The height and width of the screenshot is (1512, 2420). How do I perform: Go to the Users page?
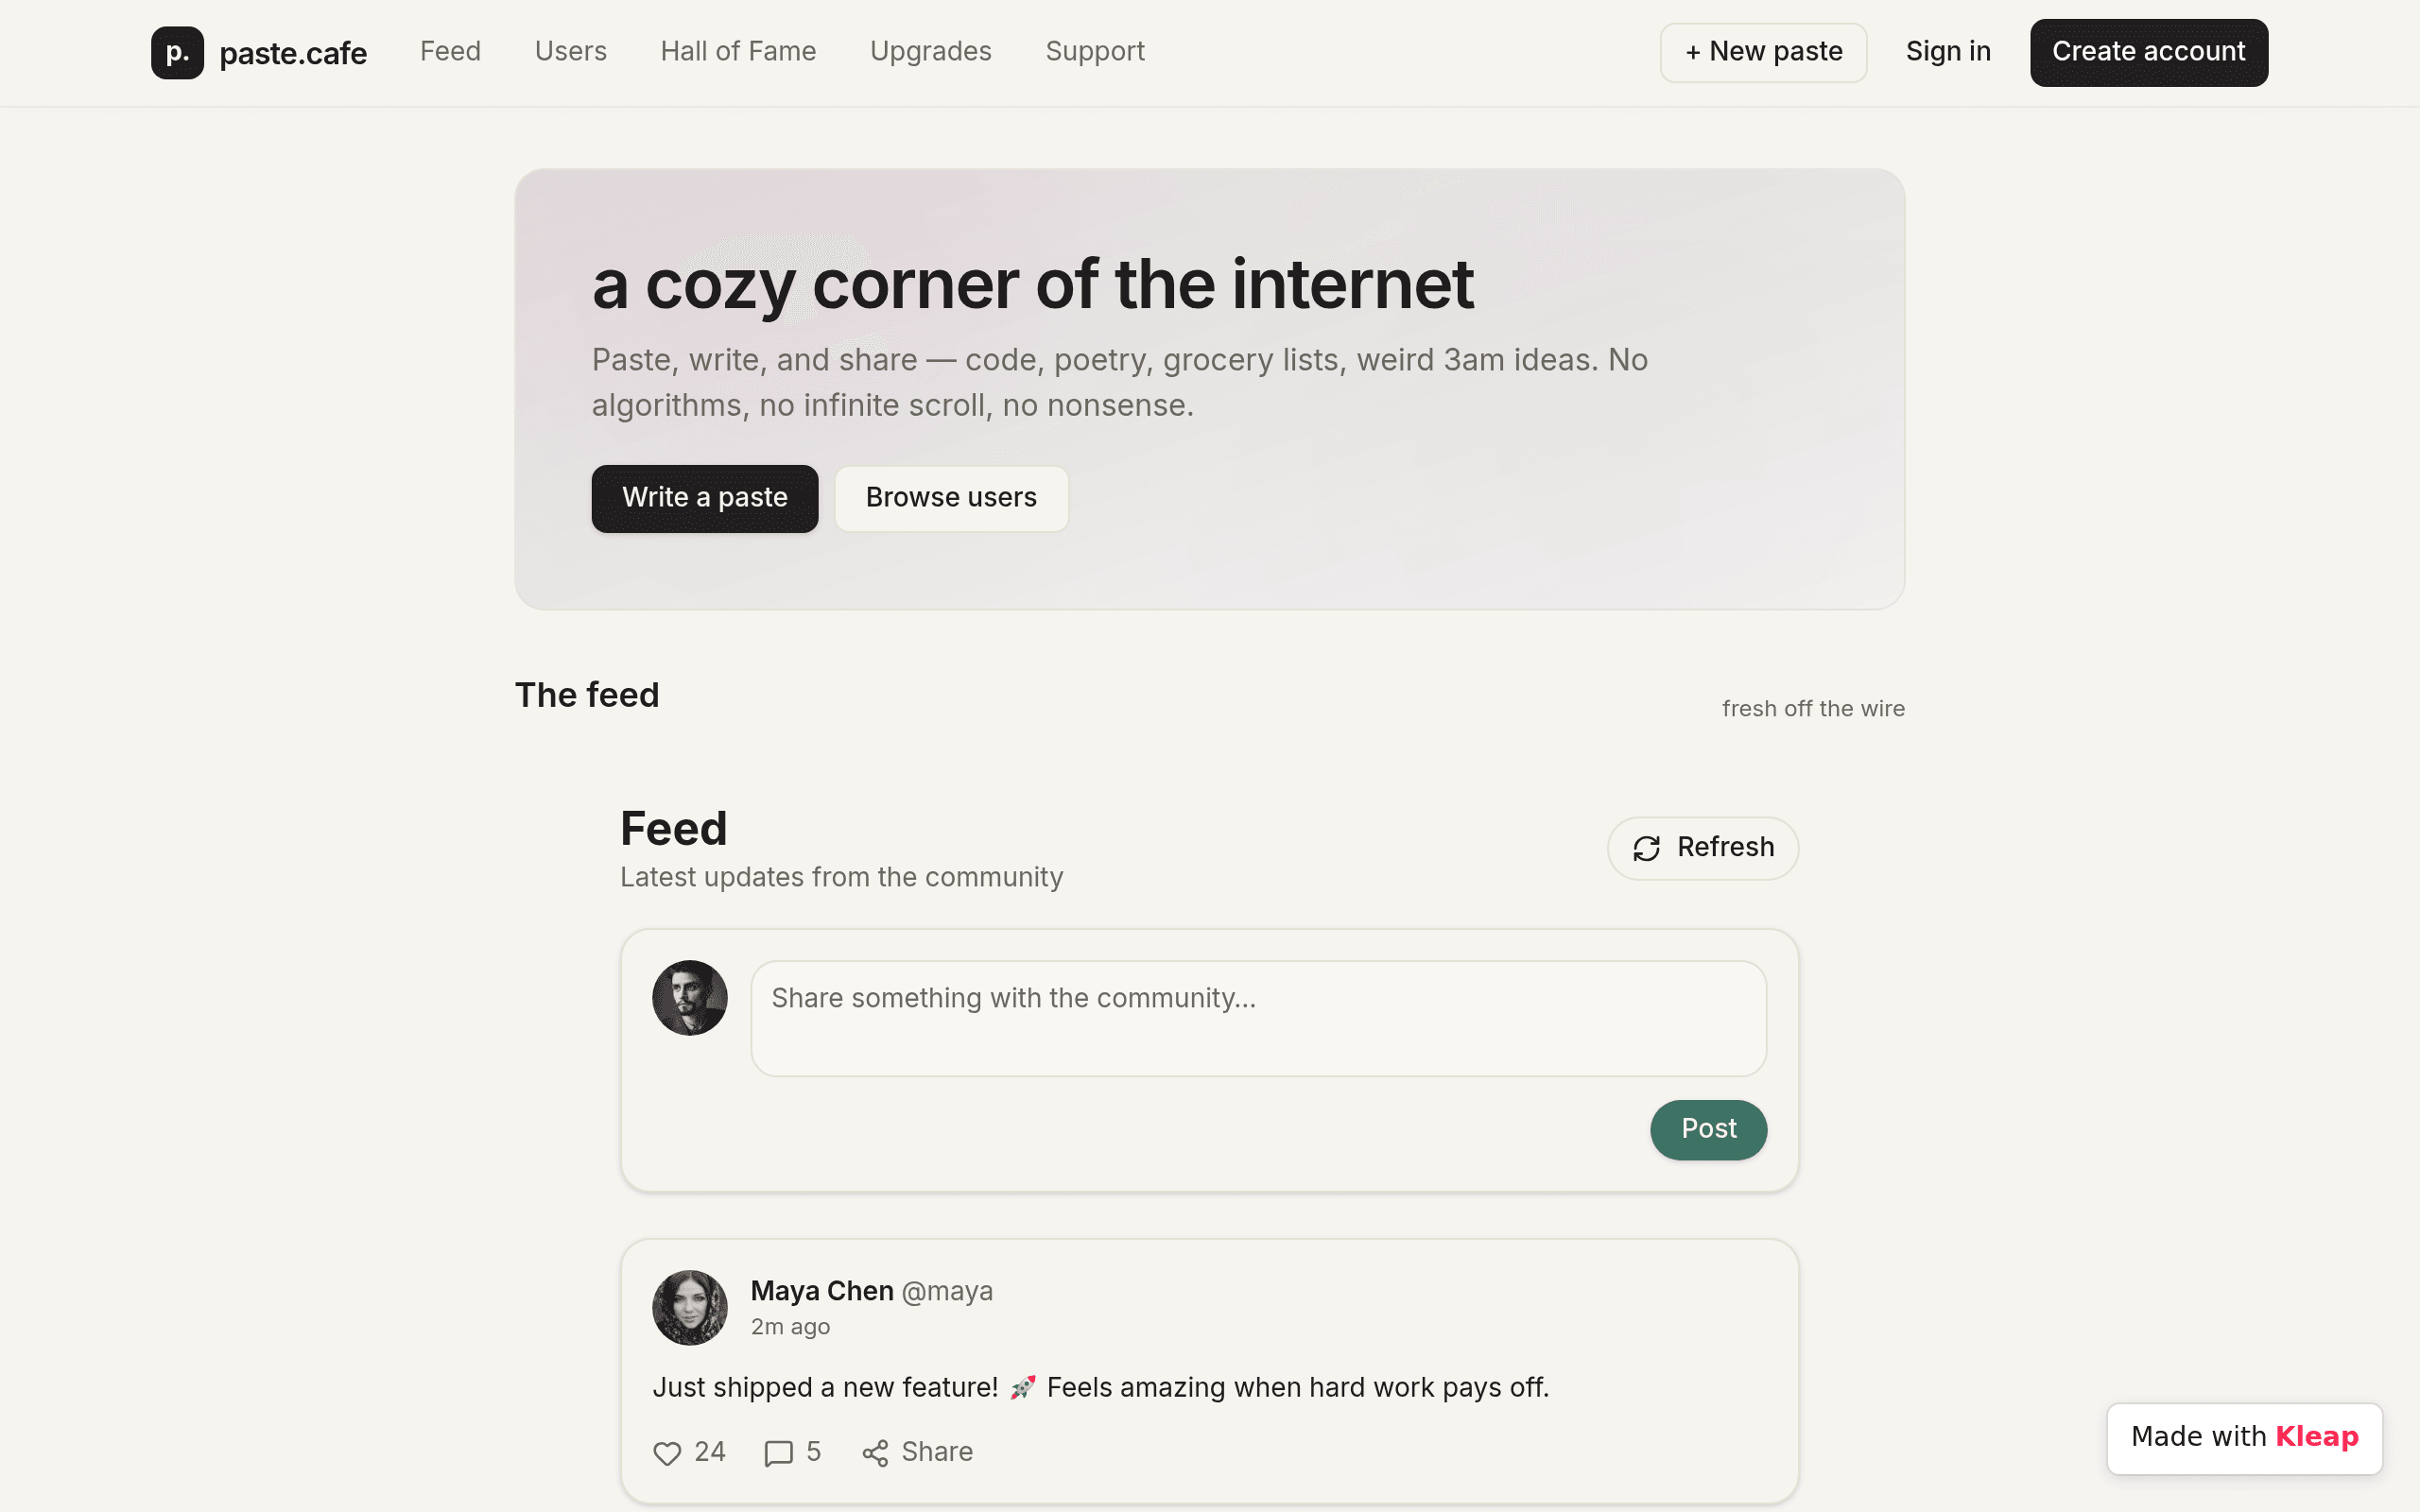pos(570,51)
